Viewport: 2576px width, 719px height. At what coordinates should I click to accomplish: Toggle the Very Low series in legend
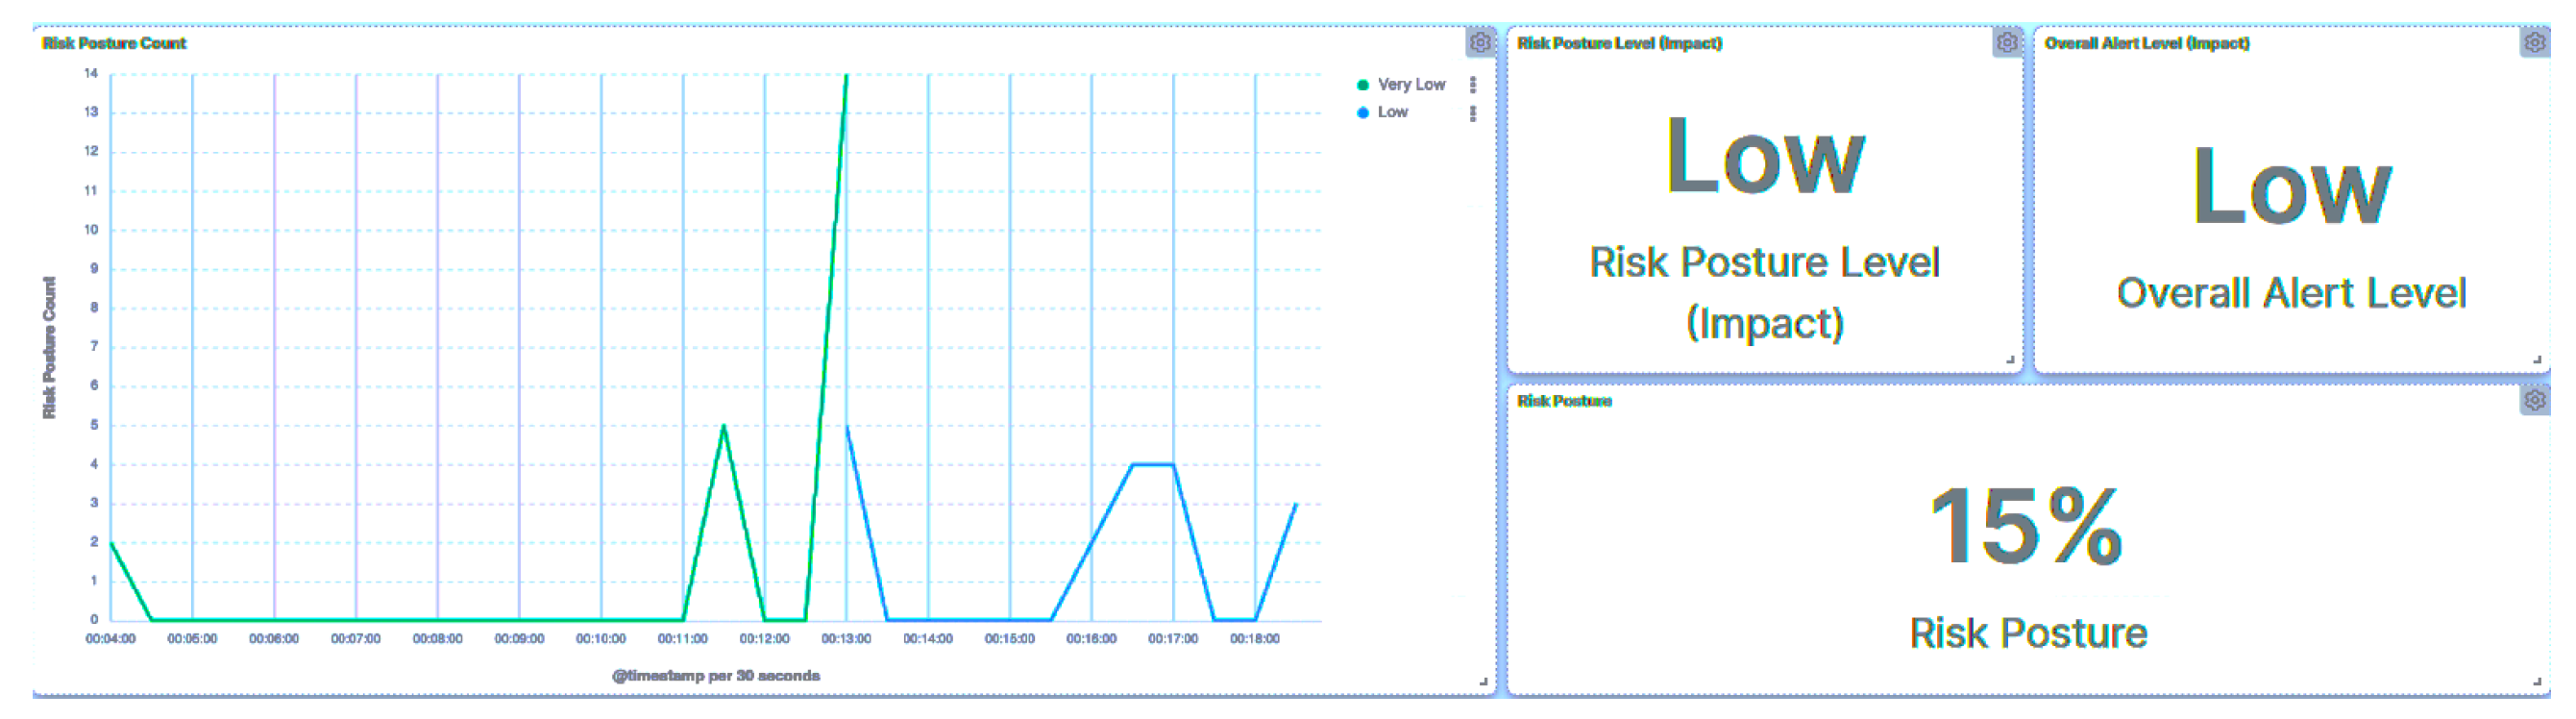(1410, 85)
